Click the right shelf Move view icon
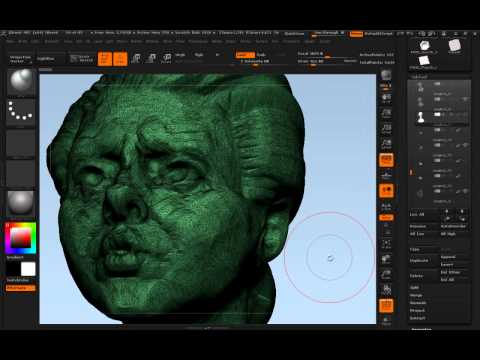The height and width of the screenshot is (360, 480). click(386, 260)
